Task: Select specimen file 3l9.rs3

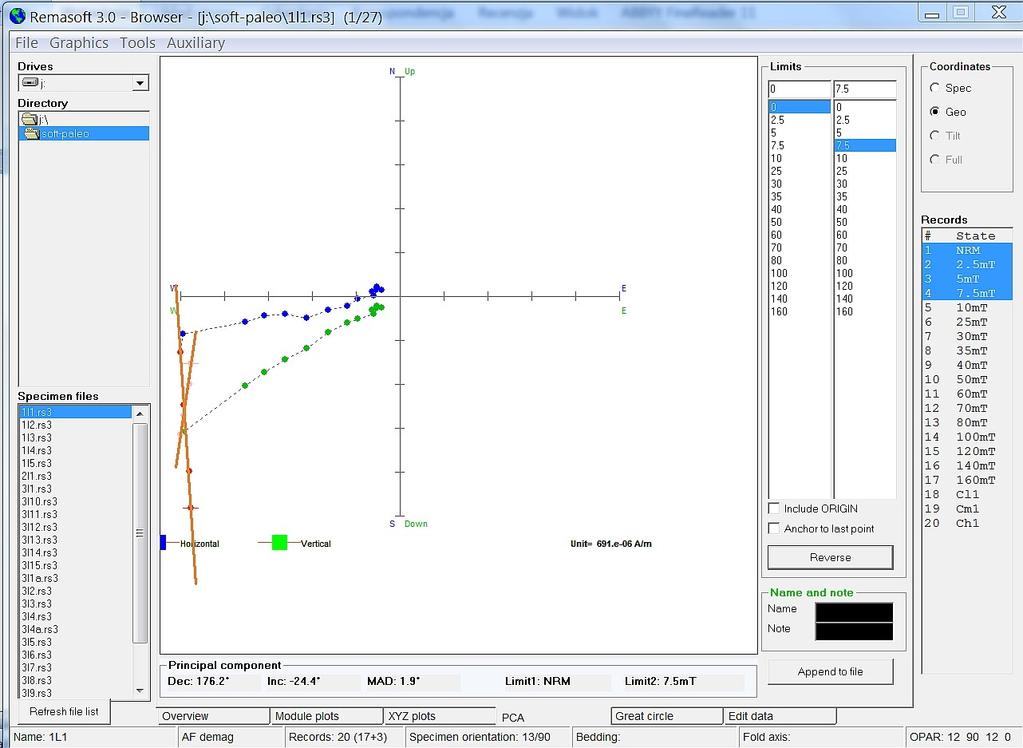Action: point(37,693)
